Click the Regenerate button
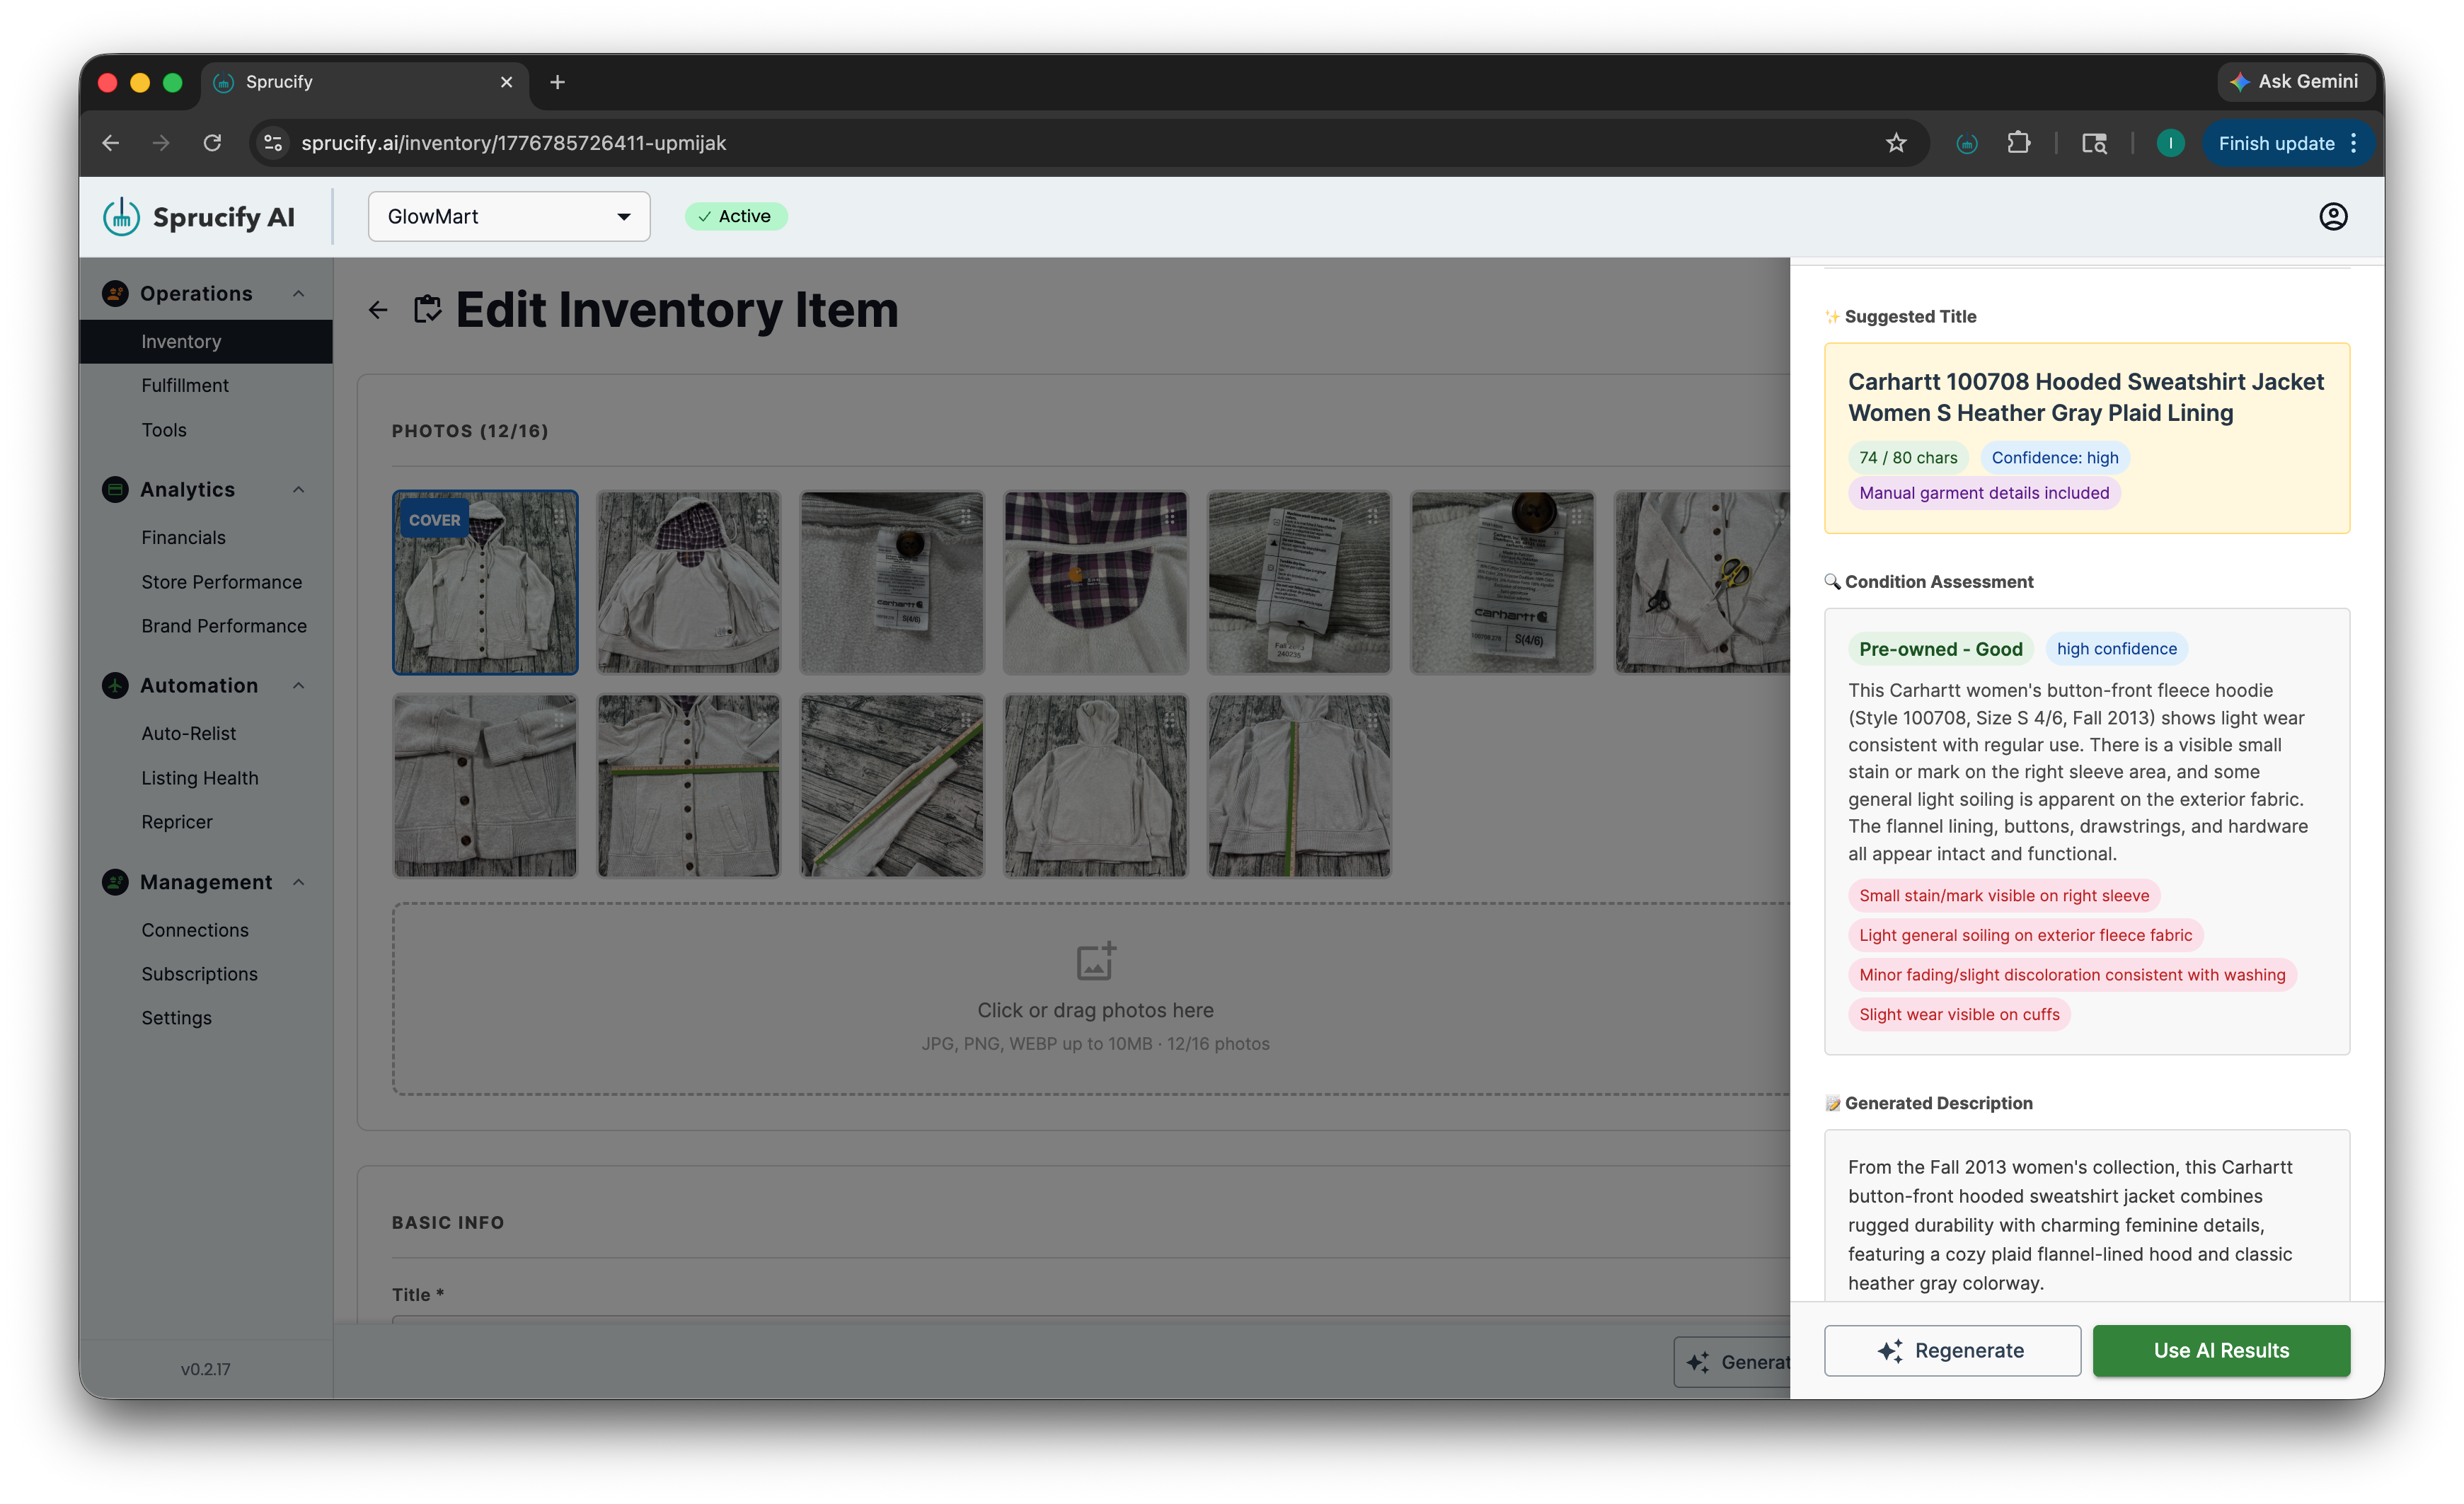 1951,1350
